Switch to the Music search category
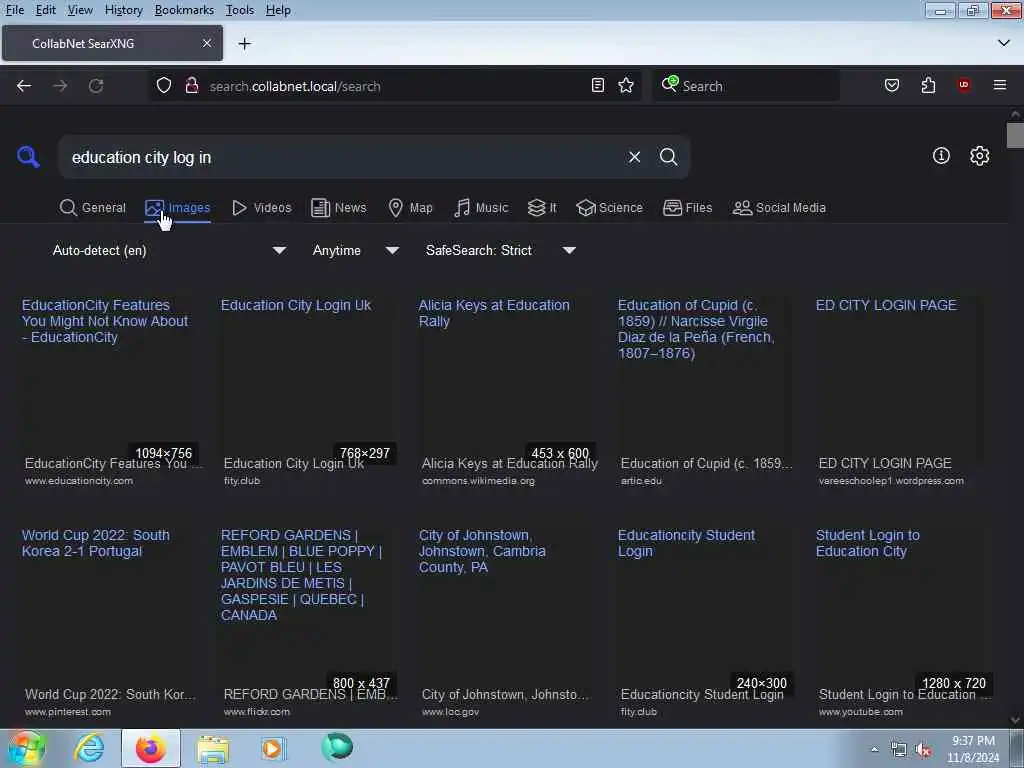The height and width of the screenshot is (768, 1024). tap(481, 208)
